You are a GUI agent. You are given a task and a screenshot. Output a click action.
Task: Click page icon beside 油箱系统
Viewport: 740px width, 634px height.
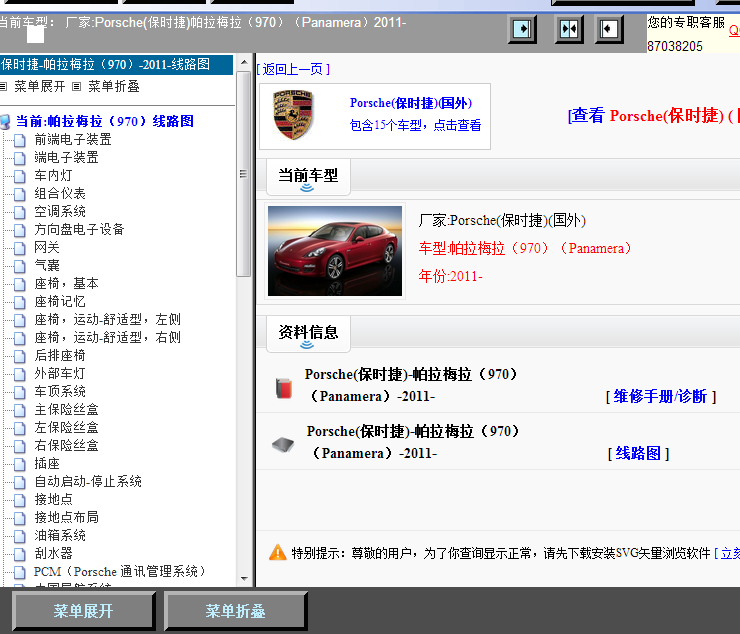coord(19,536)
